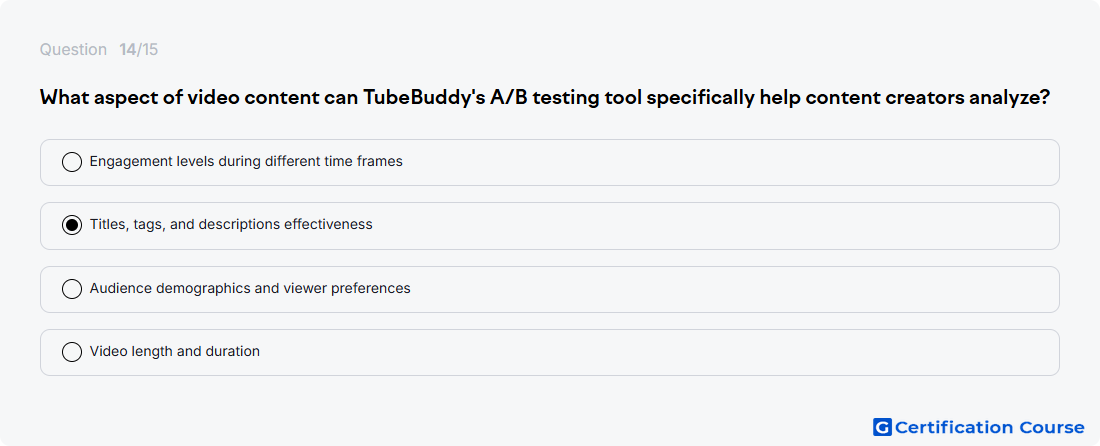Click the blank area of the Video length card

point(659,352)
